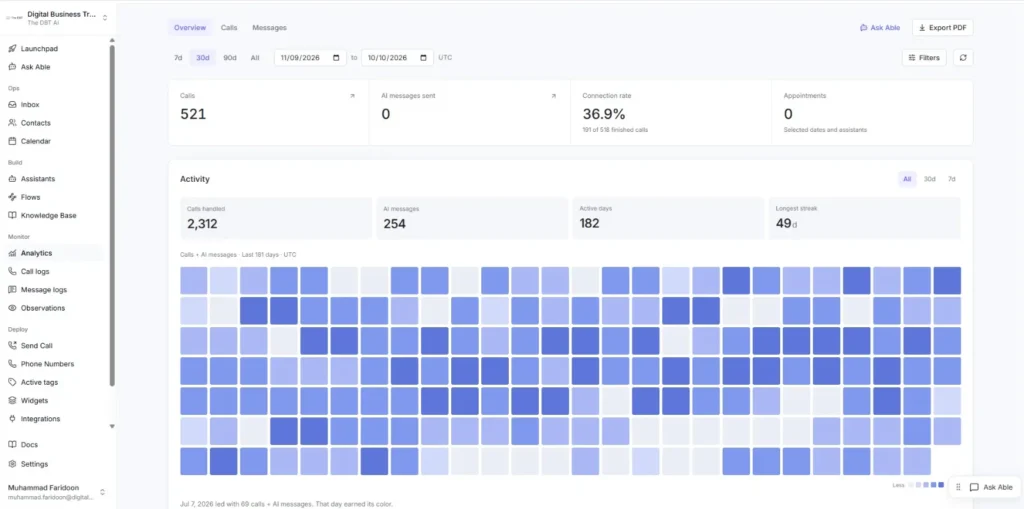
Task: Click the first heatmap cell in top row
Action: pyautogui.click(x=194, y=280)
